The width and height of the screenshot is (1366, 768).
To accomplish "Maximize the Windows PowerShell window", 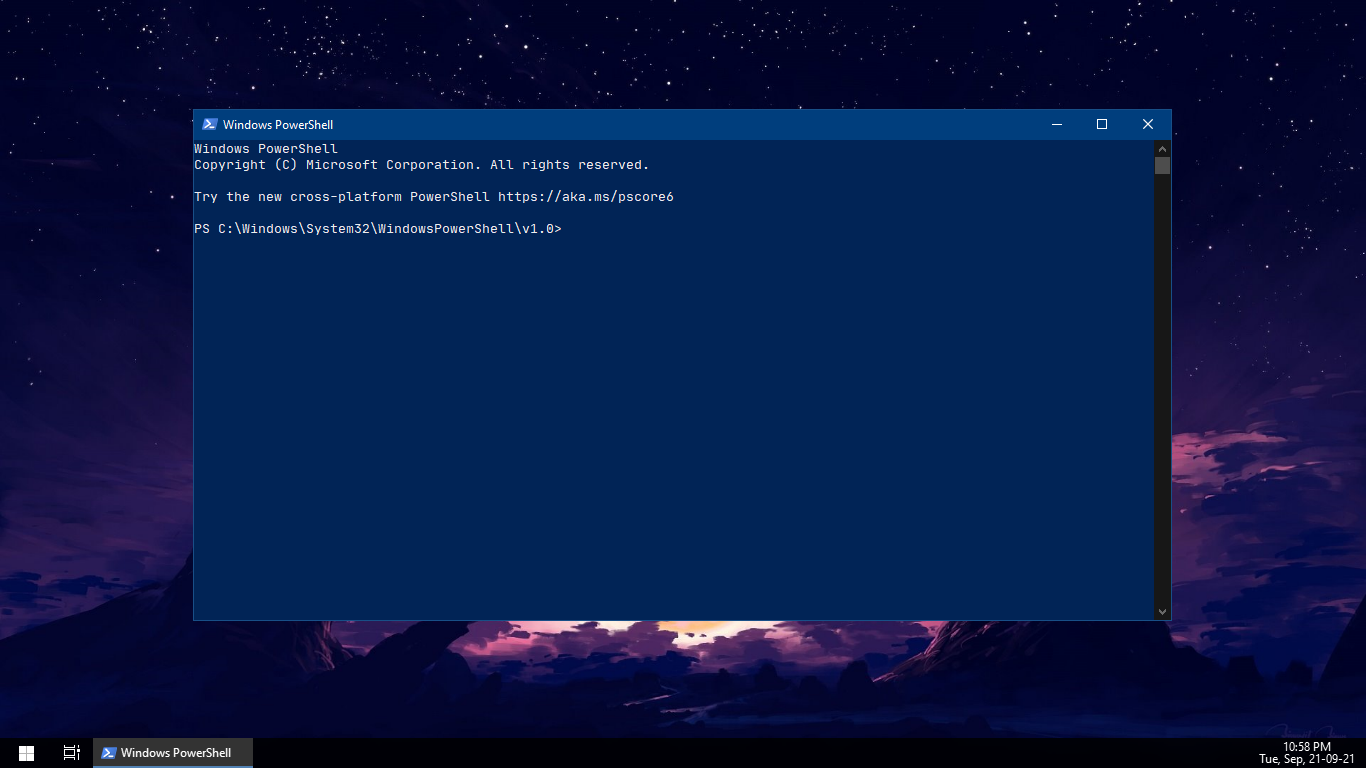I will [1102, 125].
